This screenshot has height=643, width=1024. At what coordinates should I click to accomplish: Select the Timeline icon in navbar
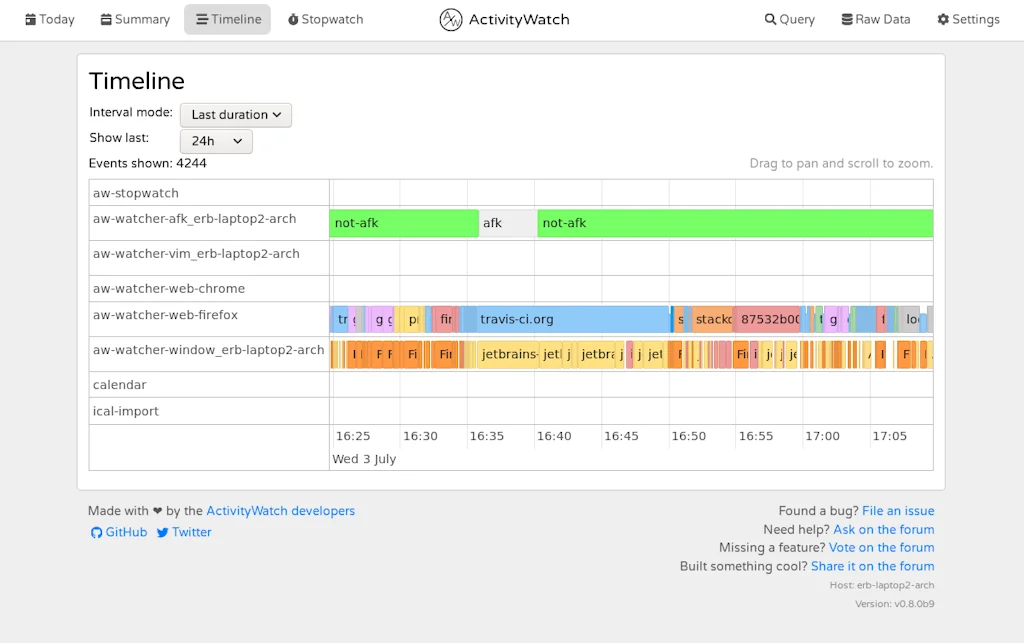click(x=203, y=19)
